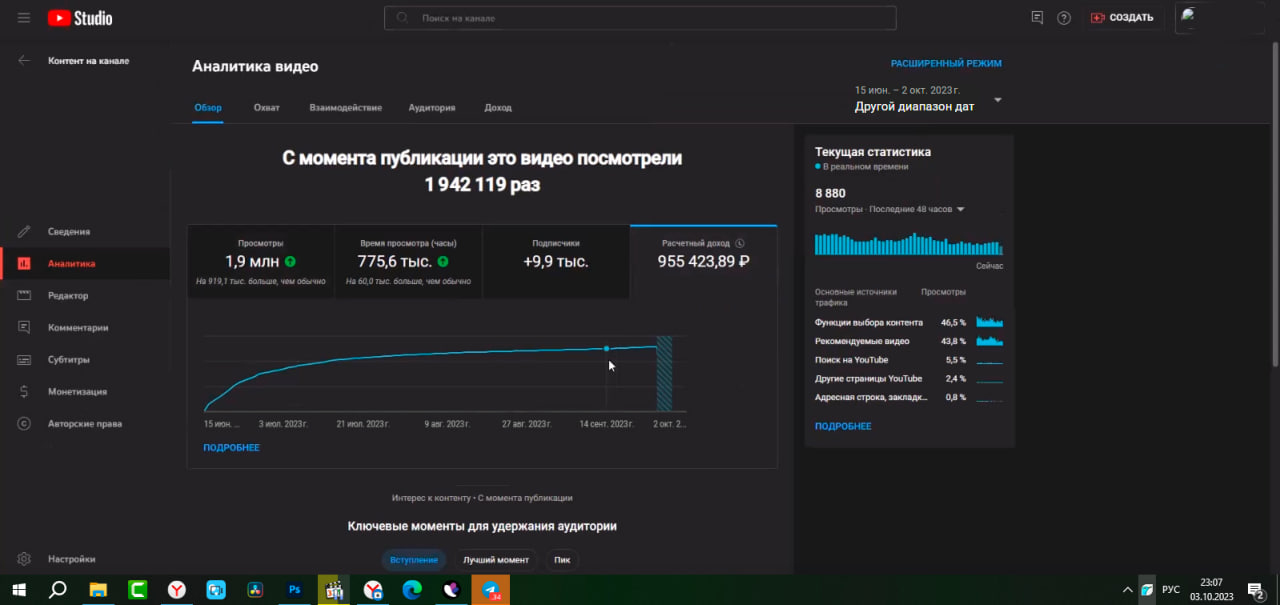Screen dimensions: 1280x605
Task: Go to Субтитры in the sidebar
Action: (68, 359)
